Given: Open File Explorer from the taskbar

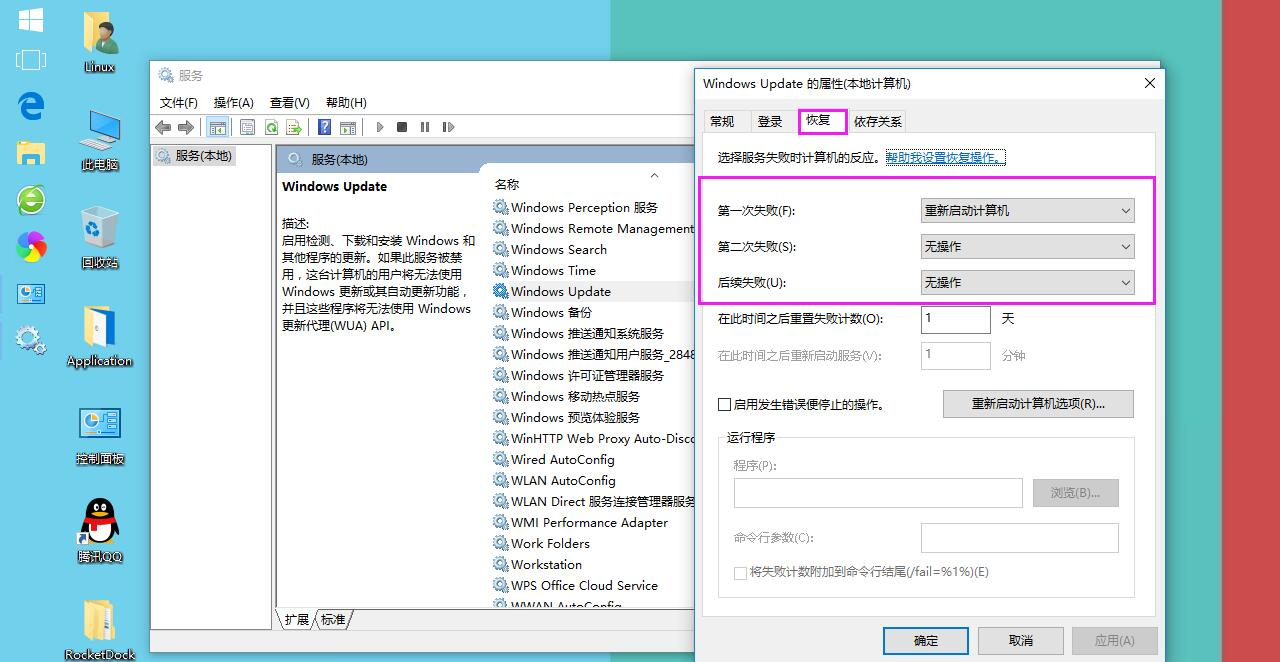Looking at the screenshot, I should (31, 153).
